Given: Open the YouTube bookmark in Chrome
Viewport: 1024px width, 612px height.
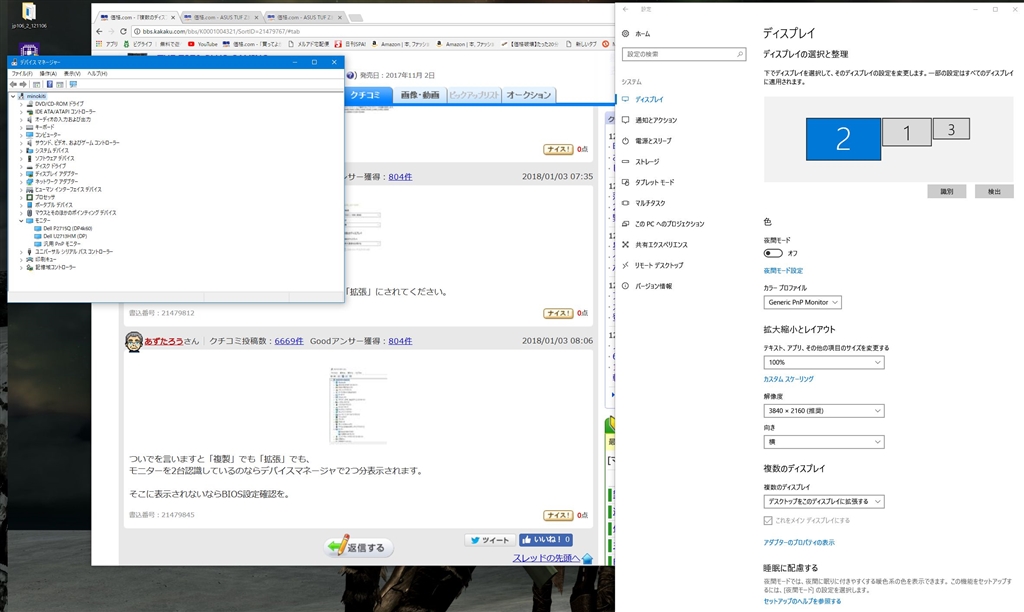Looking at the screenshot, I should (202, 44).
